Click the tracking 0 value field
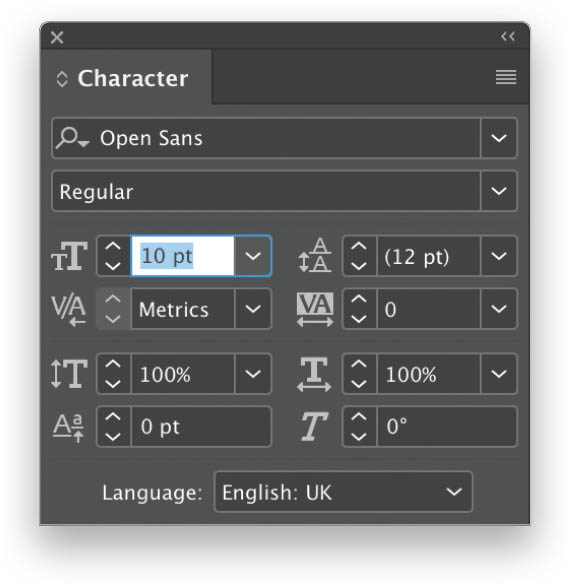The height and width of the screenshot is (585, 572). click(x=429, y=309)
